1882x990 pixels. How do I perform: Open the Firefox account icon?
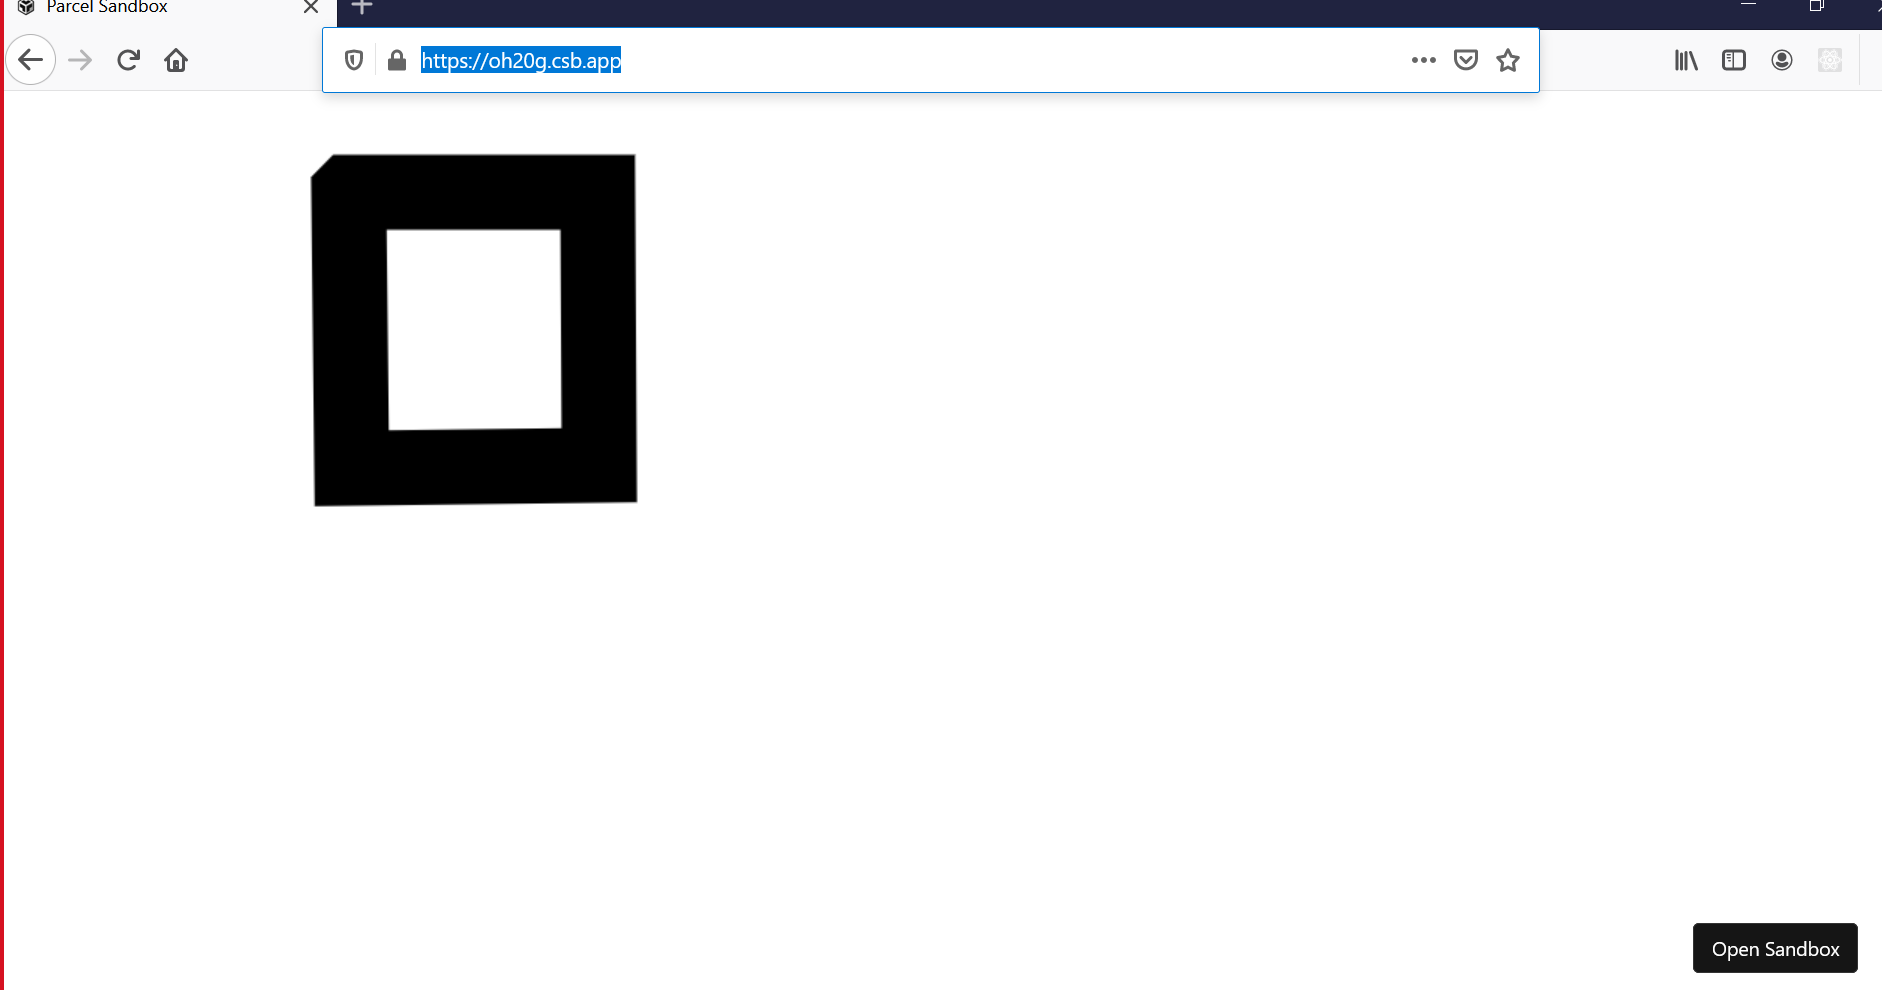(1783, 60)
